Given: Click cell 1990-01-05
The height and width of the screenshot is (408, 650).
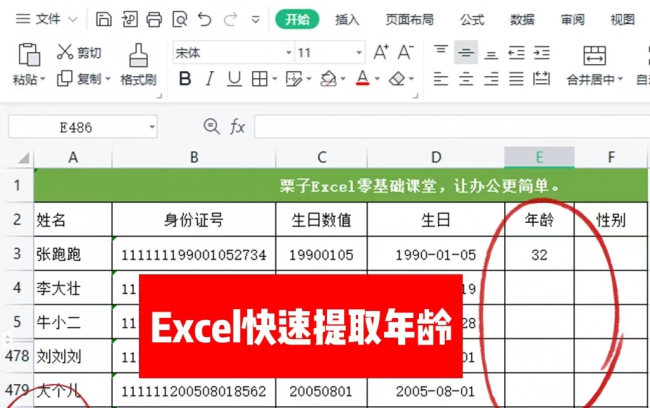Looking at the screenshot, I should (x=436, y=254).
